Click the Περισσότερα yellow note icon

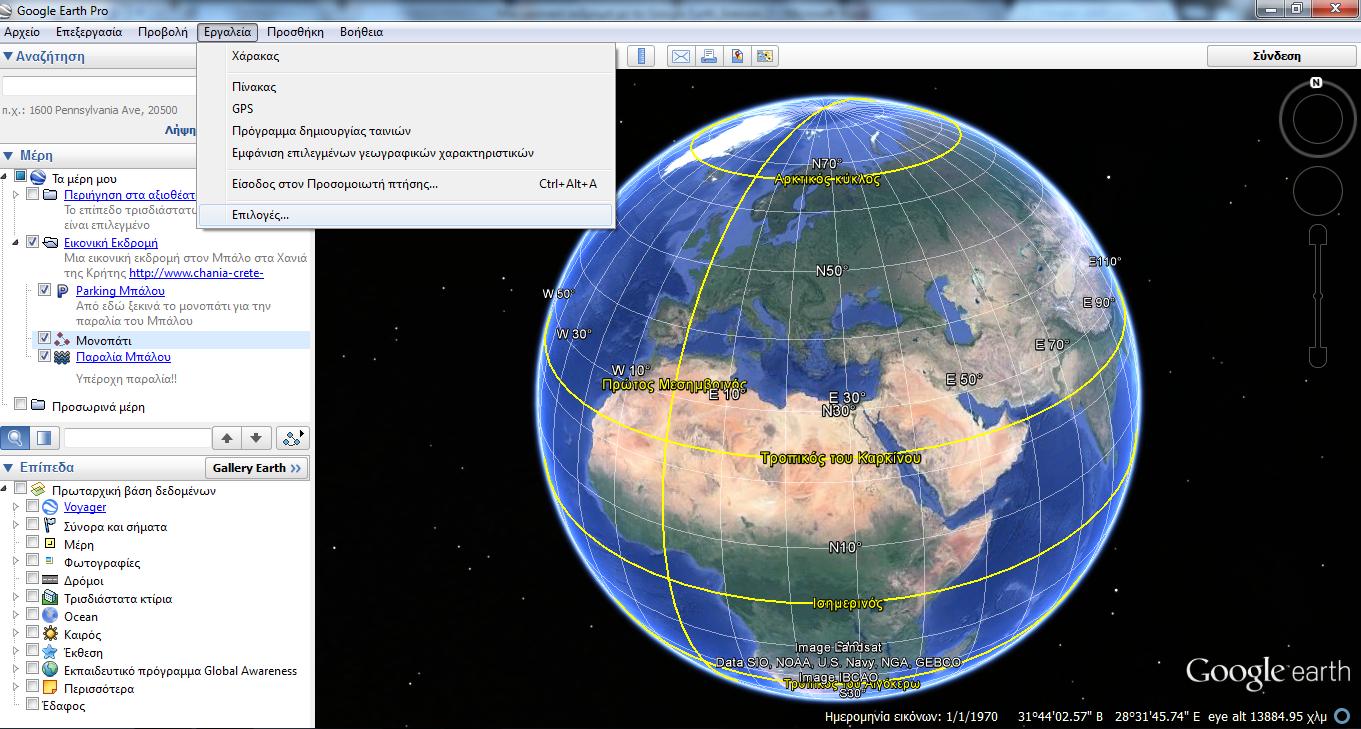click(52, 688)
